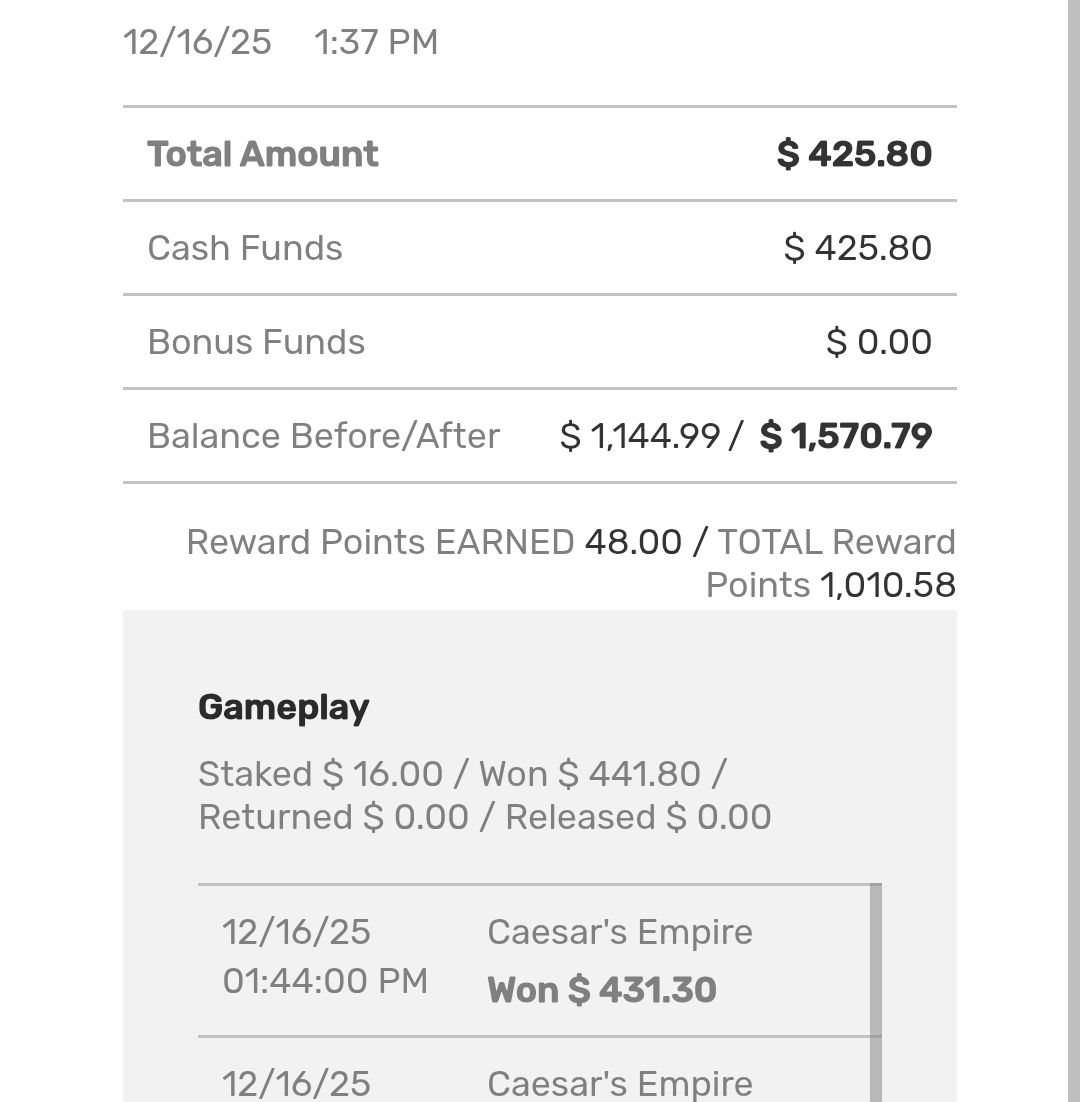Screen dimensions: 1080x1102
Task: Click the after balance $ 1,570.79
Action: click(846, 436)
